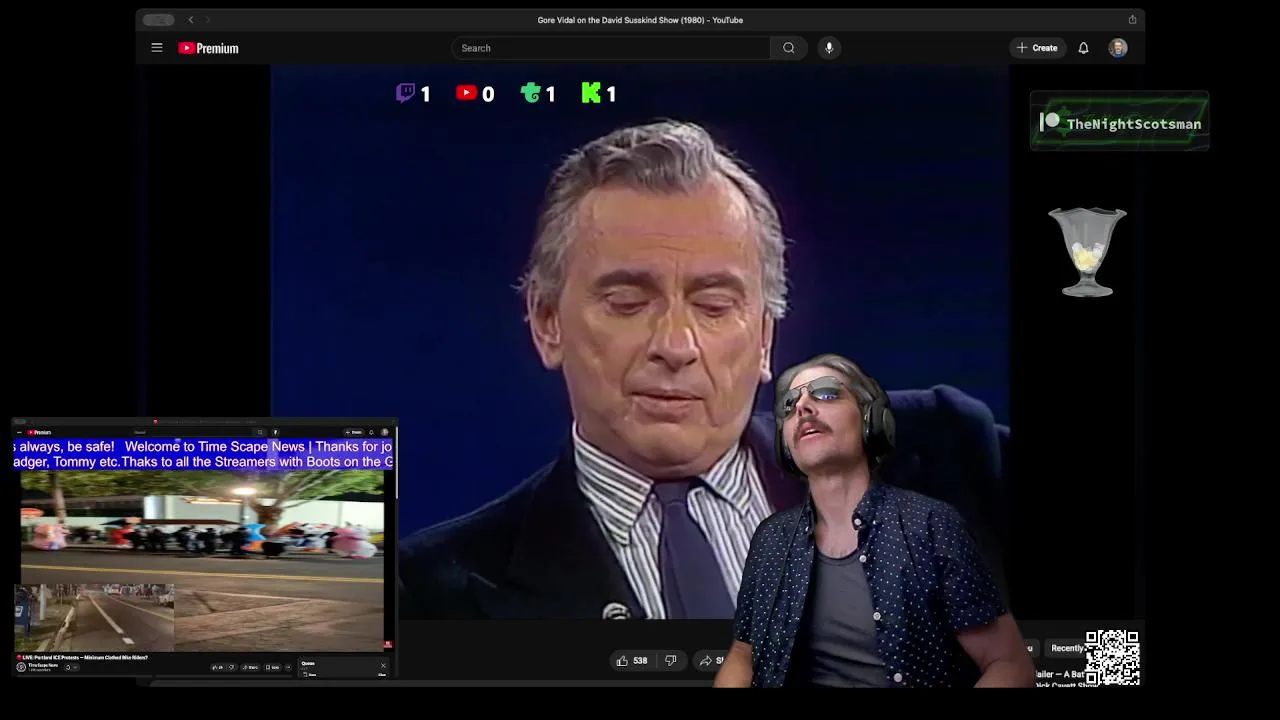Click the Twitch viewer count icon
This screenshot has height=720, width=1280.
[405, 93]
